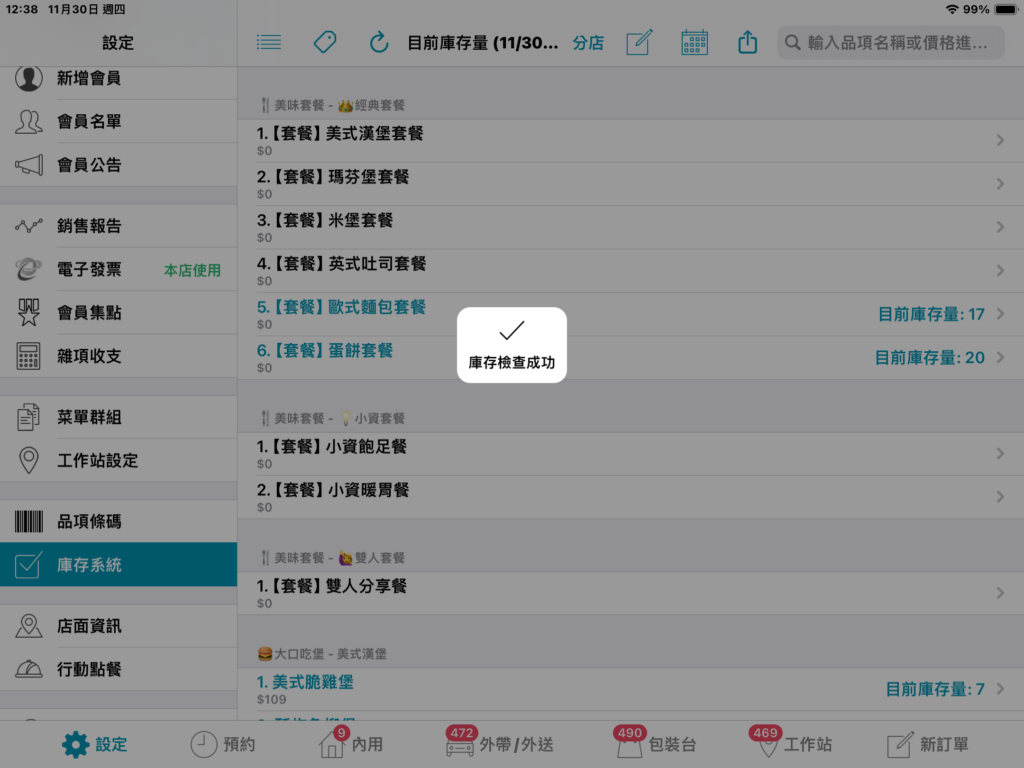Switch to 工作站 tab
The image size is (1024, 768).
pyautogui.click(x=792, y=743)
